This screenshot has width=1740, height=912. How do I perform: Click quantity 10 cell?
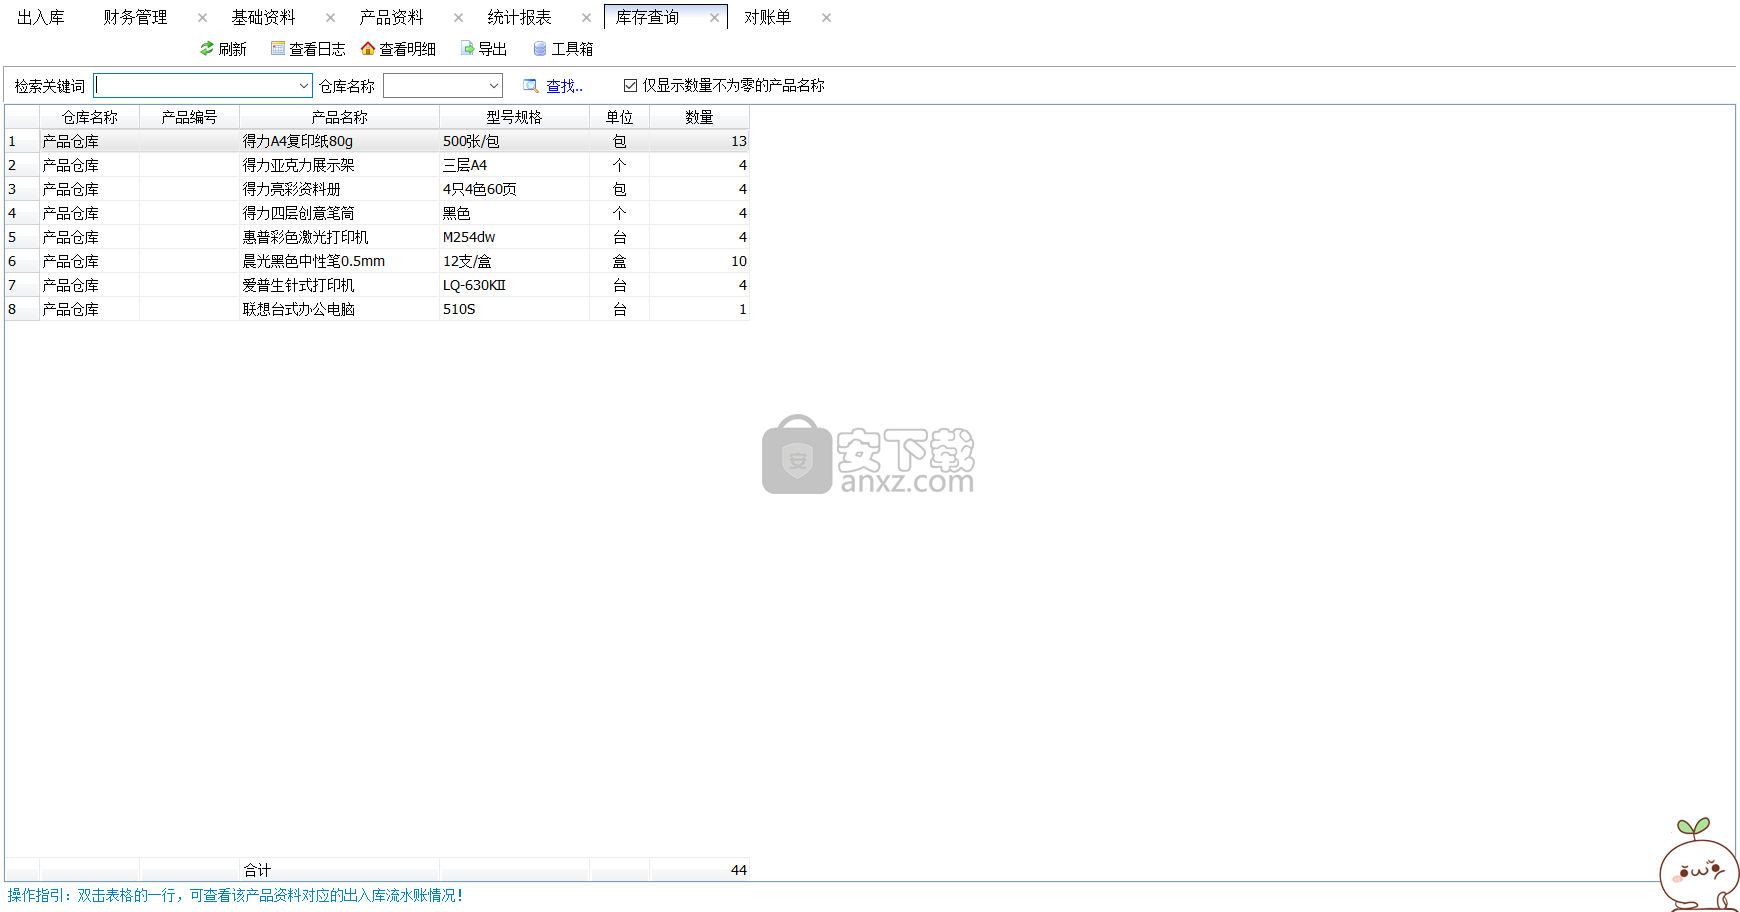[699, 261]
